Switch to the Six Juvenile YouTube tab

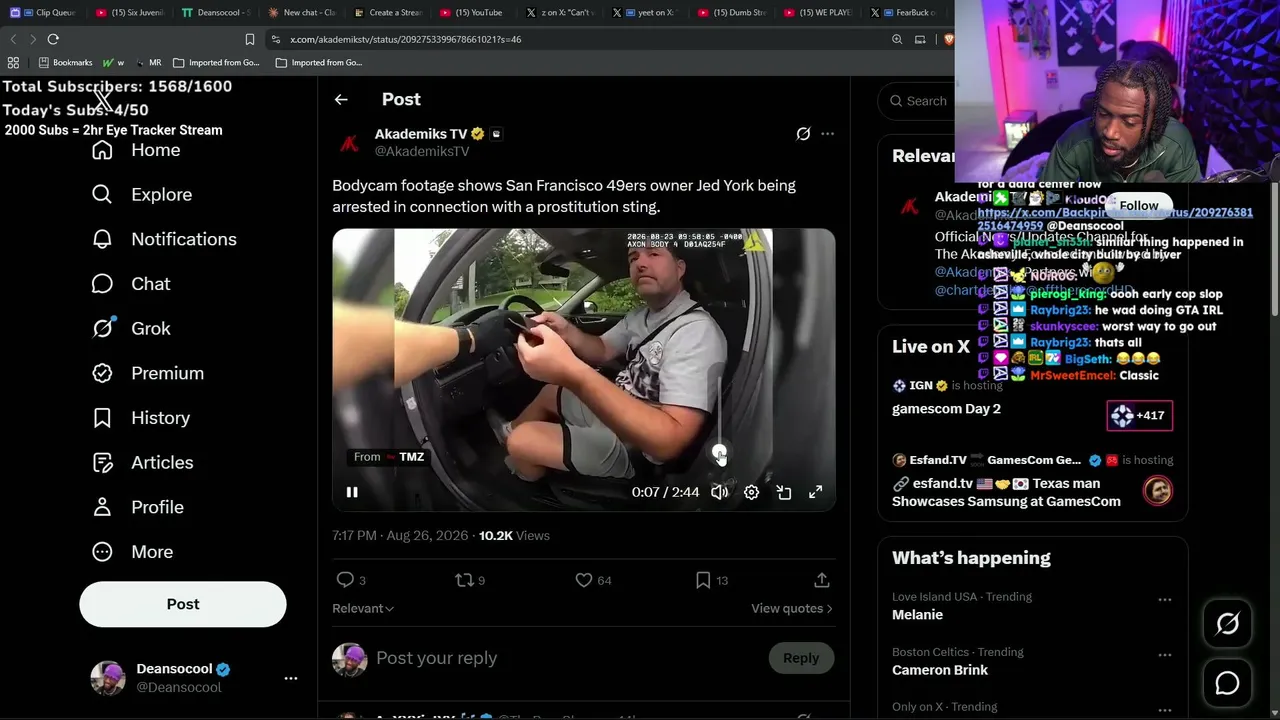click(131, 13)
